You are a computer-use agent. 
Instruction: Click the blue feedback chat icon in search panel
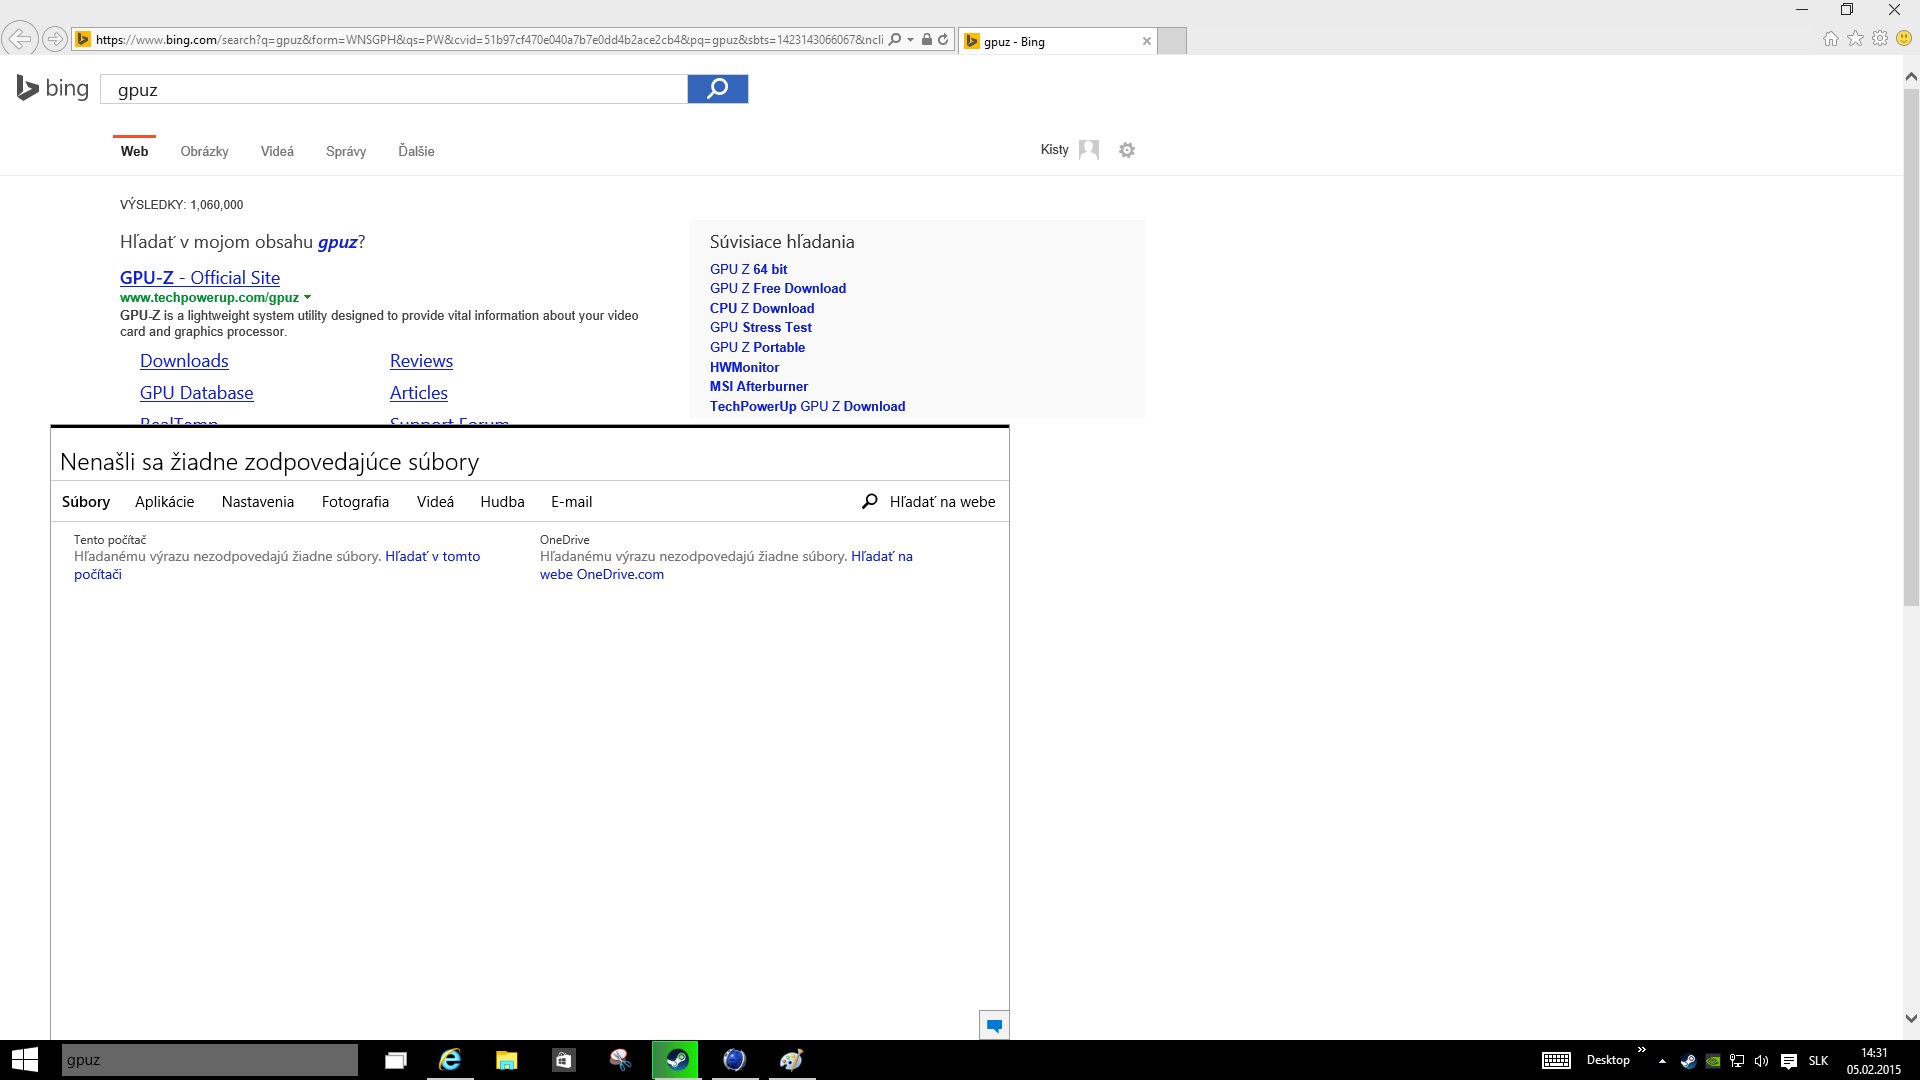click(x=994, y=1025)
